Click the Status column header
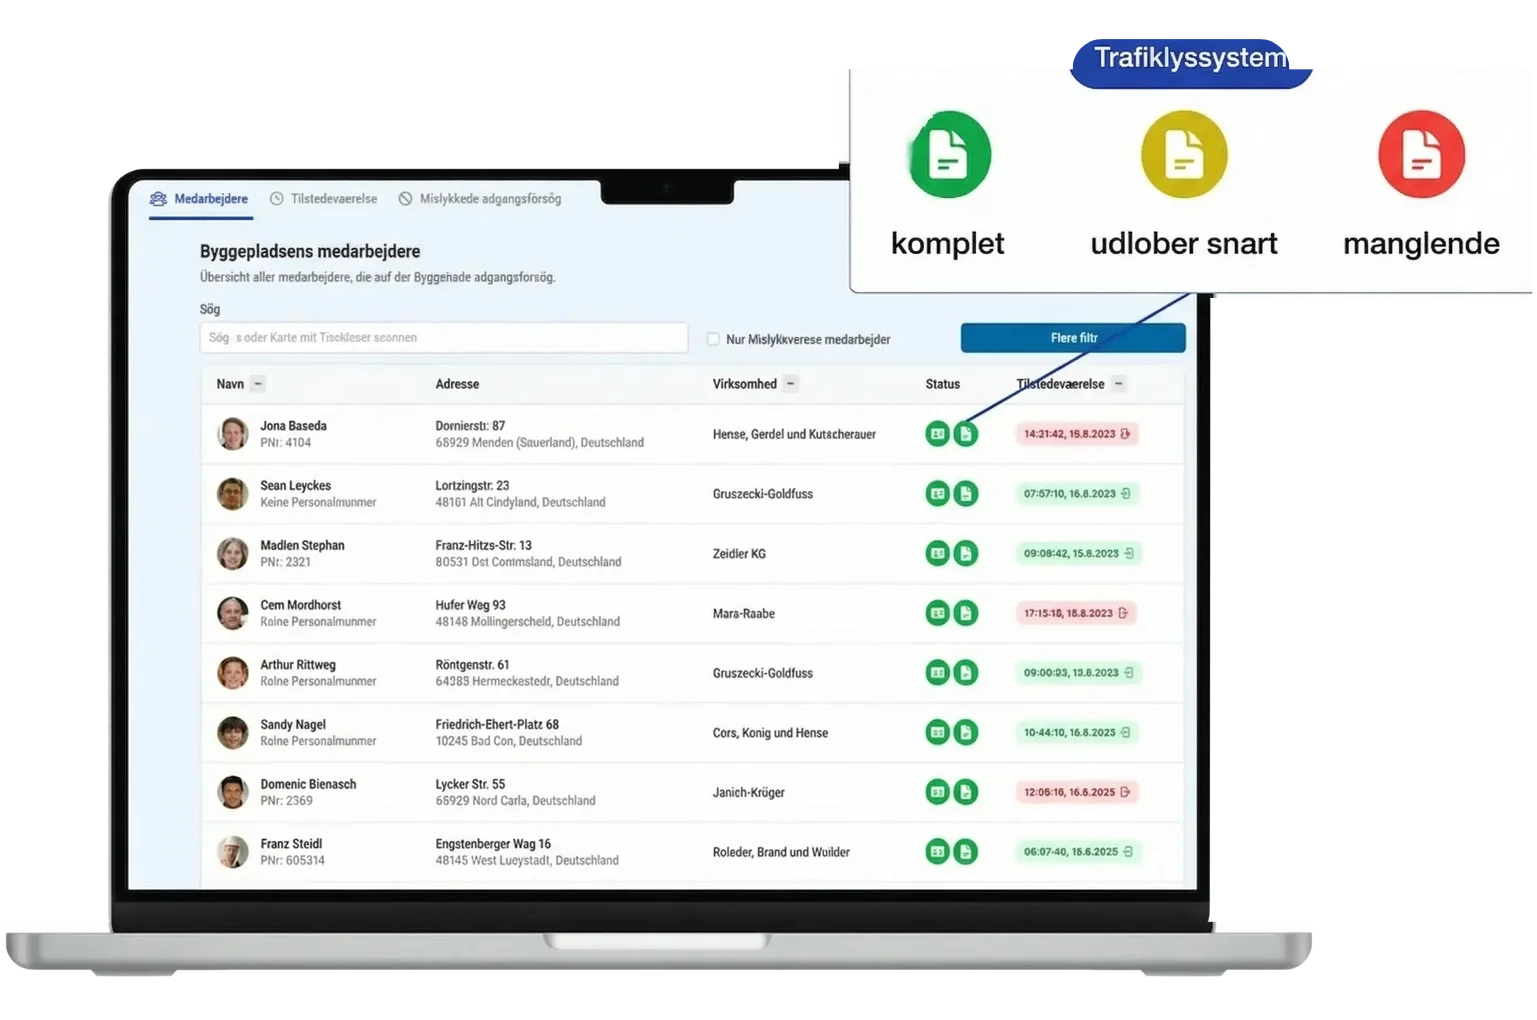This screenshot has height=1020, width=1537. point(942,384)
